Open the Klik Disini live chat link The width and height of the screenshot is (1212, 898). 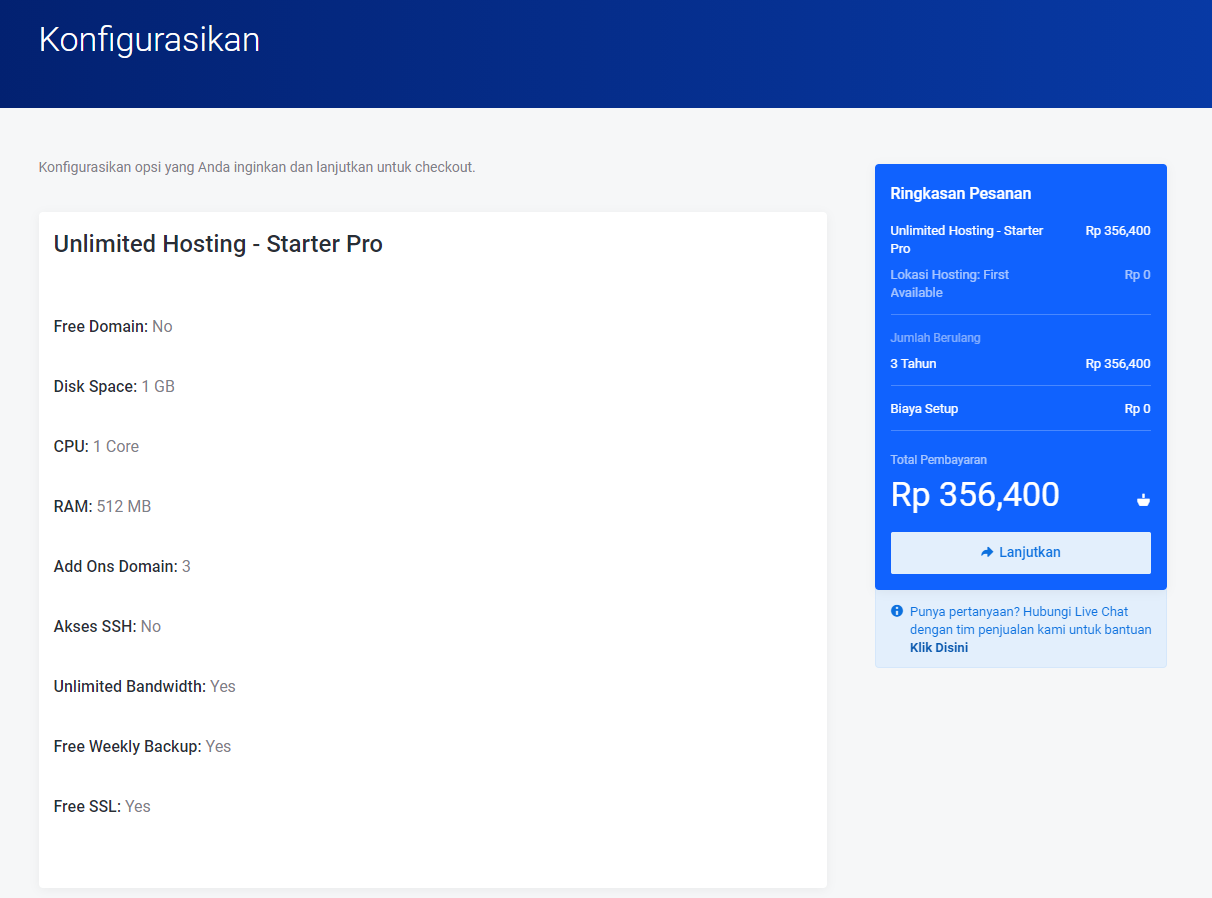tap(938, 648)
